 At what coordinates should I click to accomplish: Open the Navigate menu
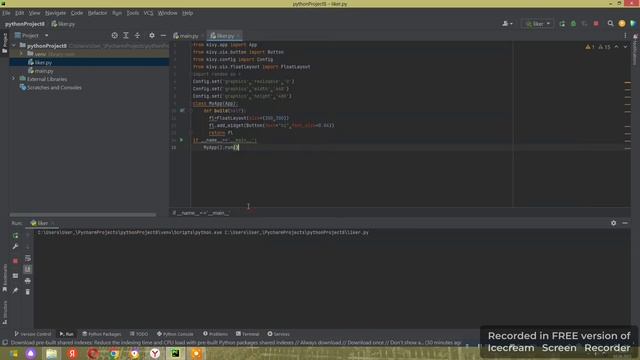(x=56, y=13)
